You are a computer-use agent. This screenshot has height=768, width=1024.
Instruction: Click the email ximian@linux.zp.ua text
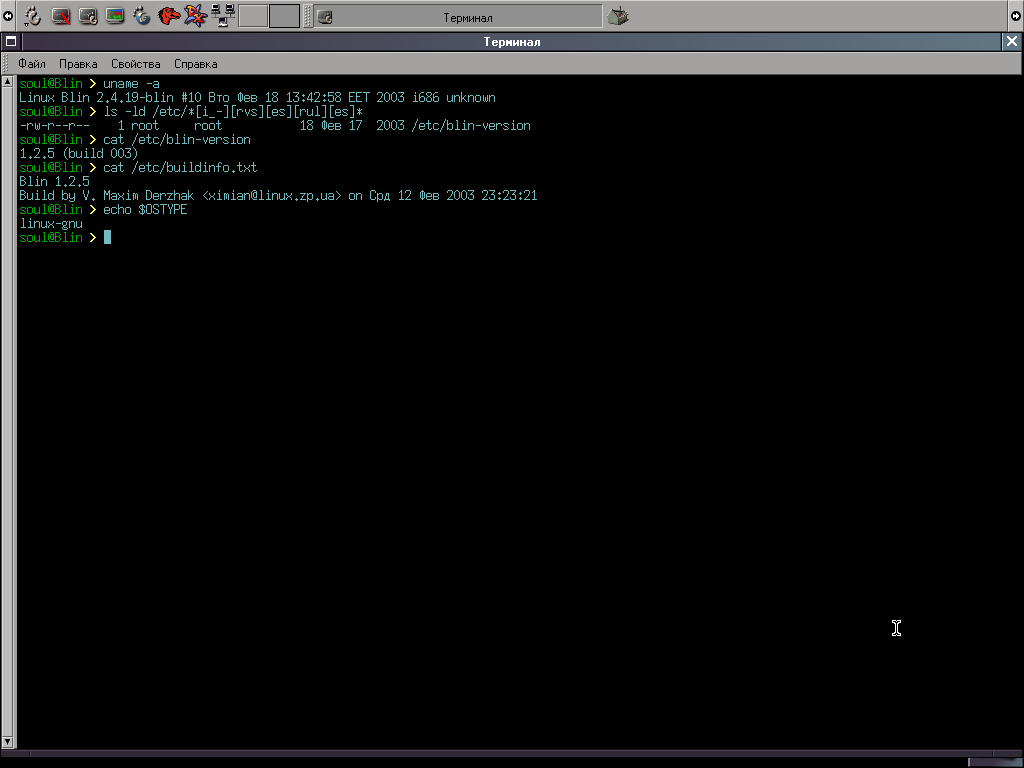(x=272, y=196)
